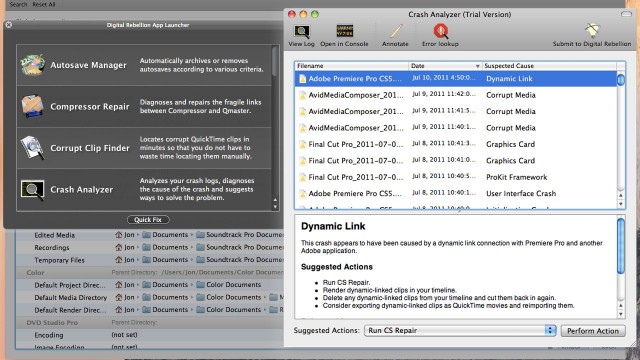Close the Digital Rebellion App Launcher panel
Screen dimensions: 640x360
pyautogui.click(x=9, y=25)
